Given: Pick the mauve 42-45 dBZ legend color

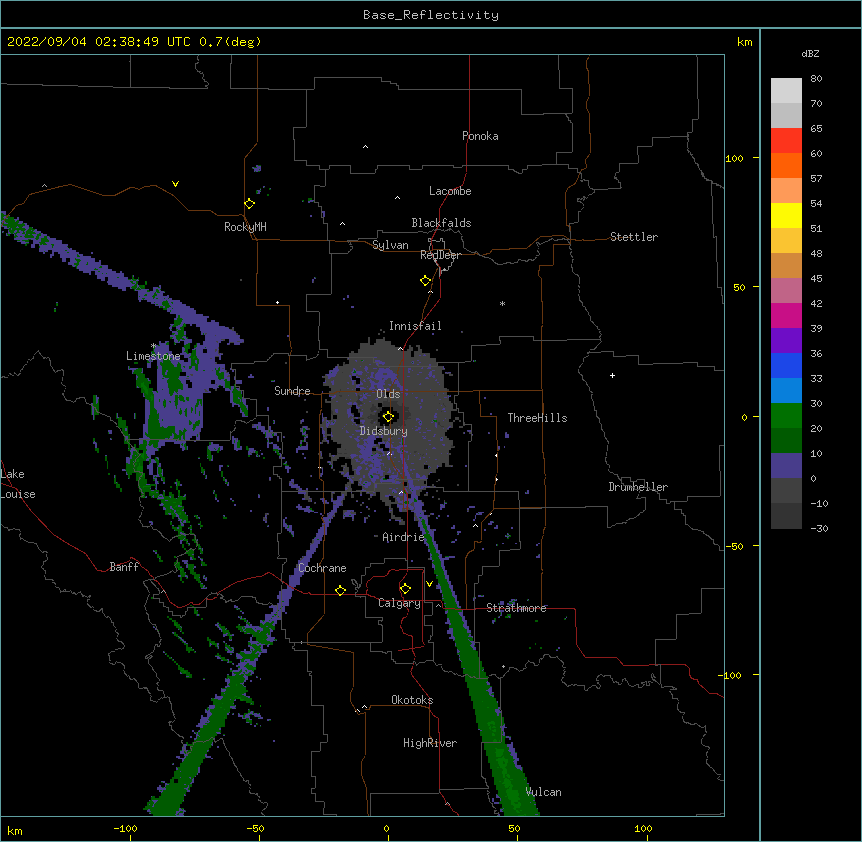Looking at the screenshot, I should (x=786, y=291).
